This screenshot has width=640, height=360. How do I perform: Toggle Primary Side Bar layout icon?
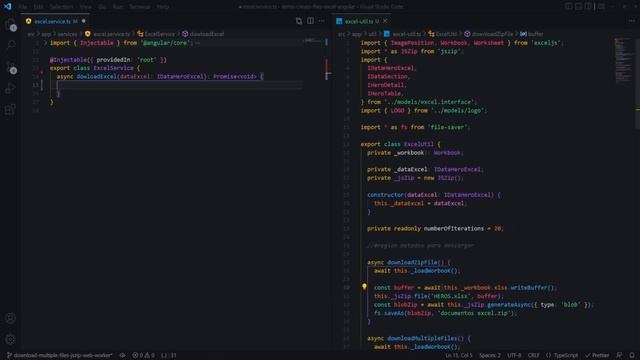click(x=569, y=7)
